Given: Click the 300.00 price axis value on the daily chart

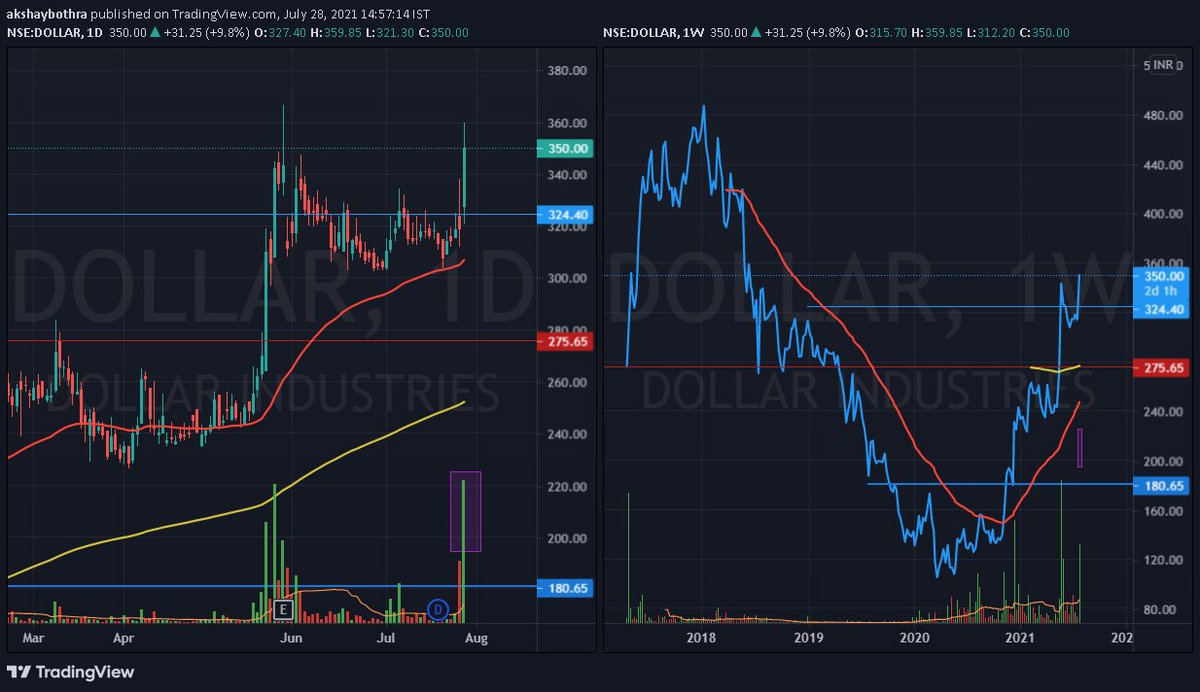Looking at the screenshot, I should [x=568, y=278].
